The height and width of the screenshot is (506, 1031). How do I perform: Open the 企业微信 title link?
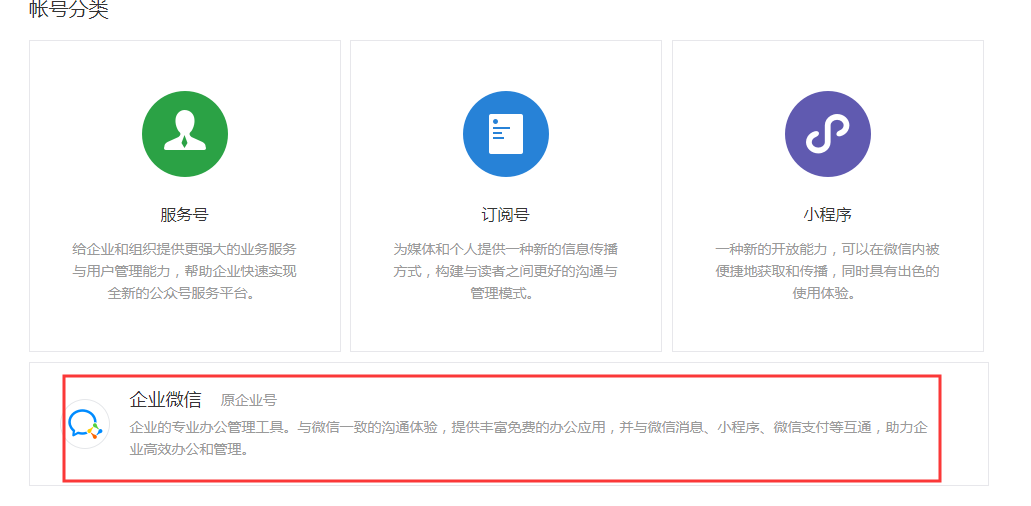(x=165, y=400)
